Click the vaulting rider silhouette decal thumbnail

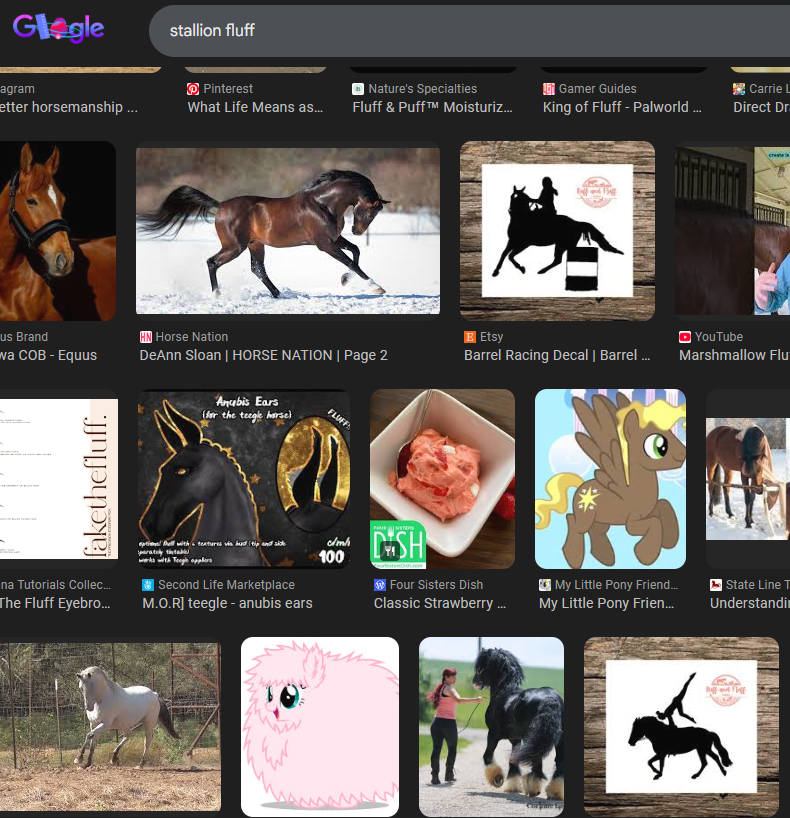681,727
